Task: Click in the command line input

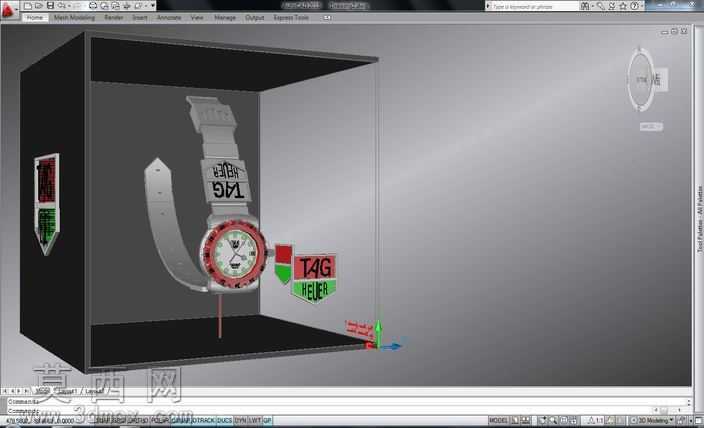Action: tap(346, 411)
